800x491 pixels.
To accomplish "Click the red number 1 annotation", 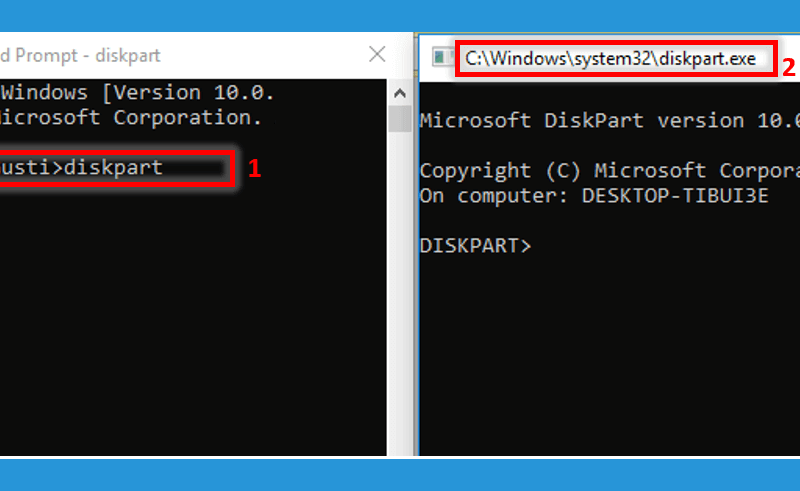I will click(x=255, y=168).
